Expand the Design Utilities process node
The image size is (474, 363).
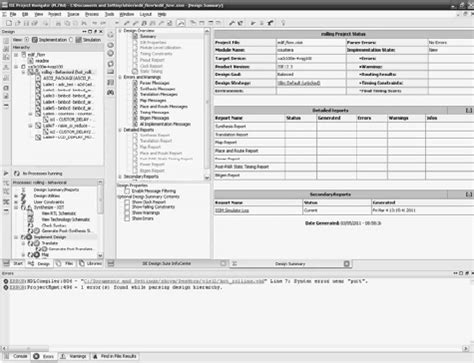tap(16, 196)
